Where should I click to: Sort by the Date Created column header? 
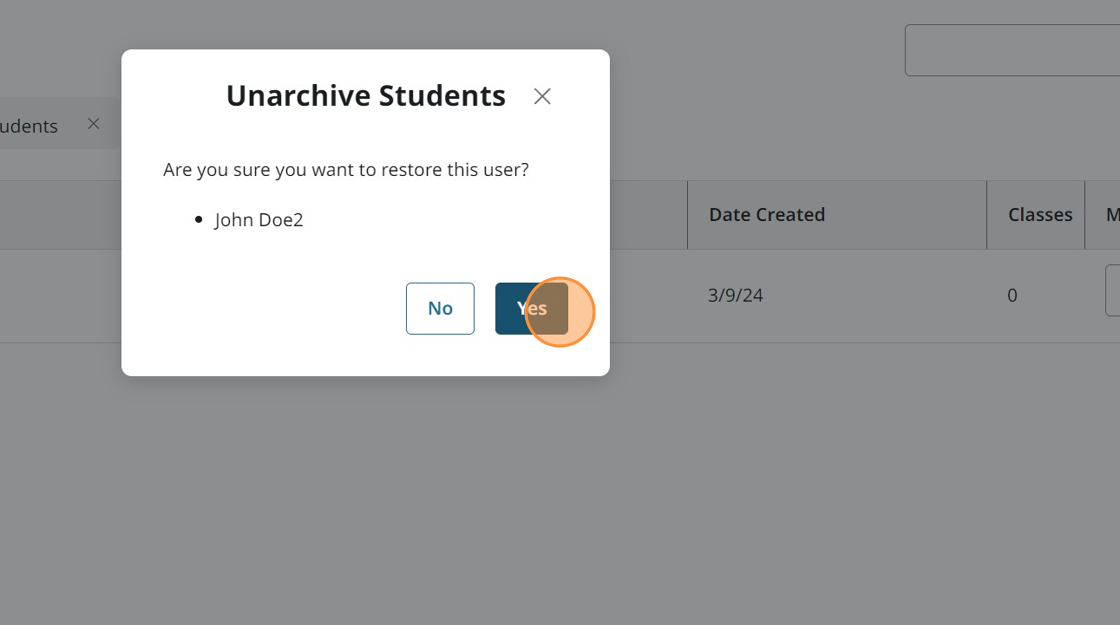pos(767,215)
